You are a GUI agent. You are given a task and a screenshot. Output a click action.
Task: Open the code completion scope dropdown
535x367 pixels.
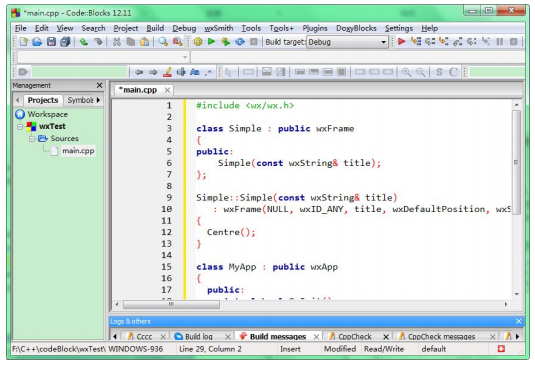click(x=103, y=57)
